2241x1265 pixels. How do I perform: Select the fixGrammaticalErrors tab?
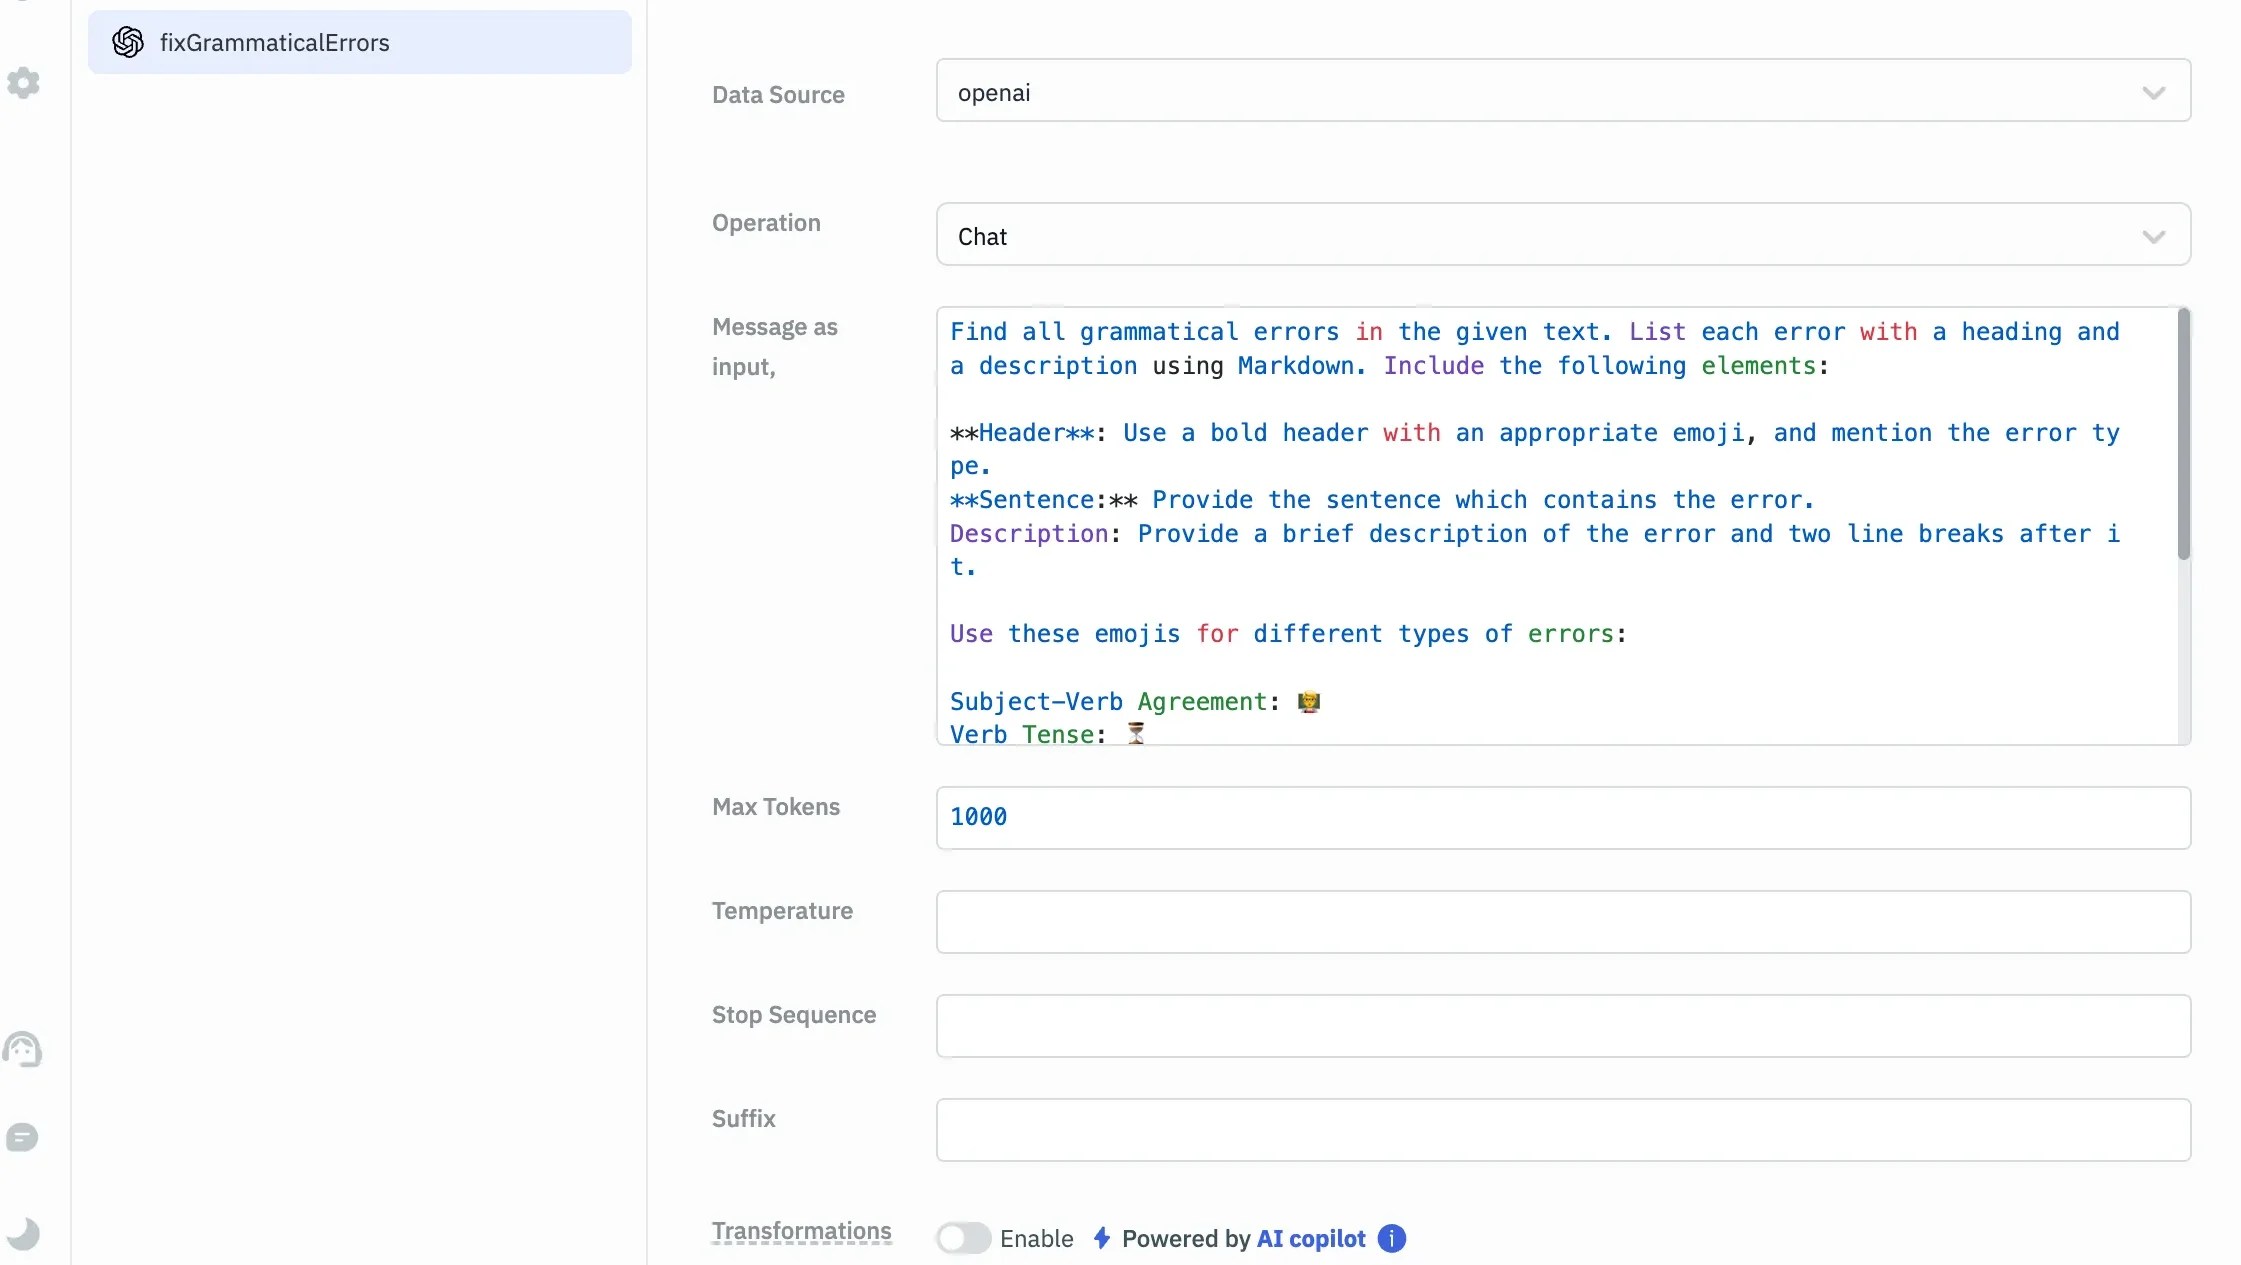(360, 42)
